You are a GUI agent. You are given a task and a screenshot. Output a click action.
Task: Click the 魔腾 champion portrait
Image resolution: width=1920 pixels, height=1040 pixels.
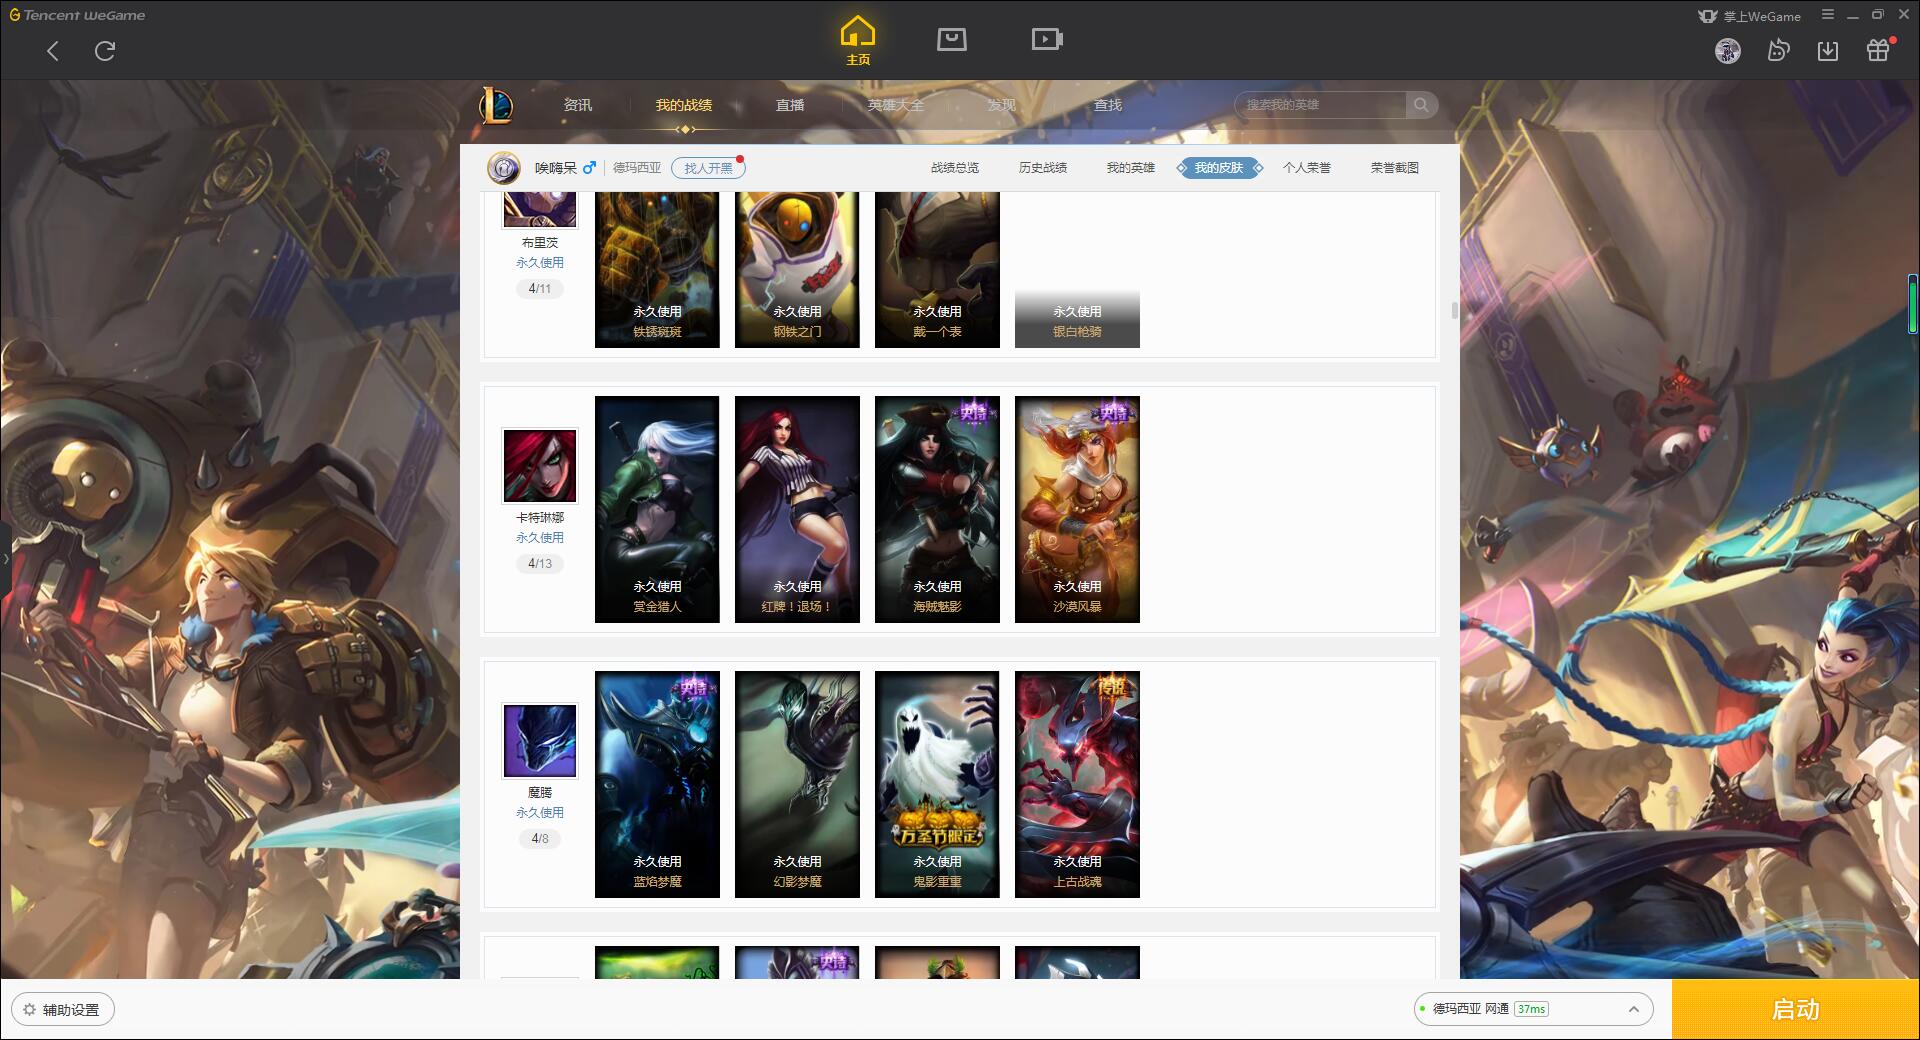tap(540, 741)
